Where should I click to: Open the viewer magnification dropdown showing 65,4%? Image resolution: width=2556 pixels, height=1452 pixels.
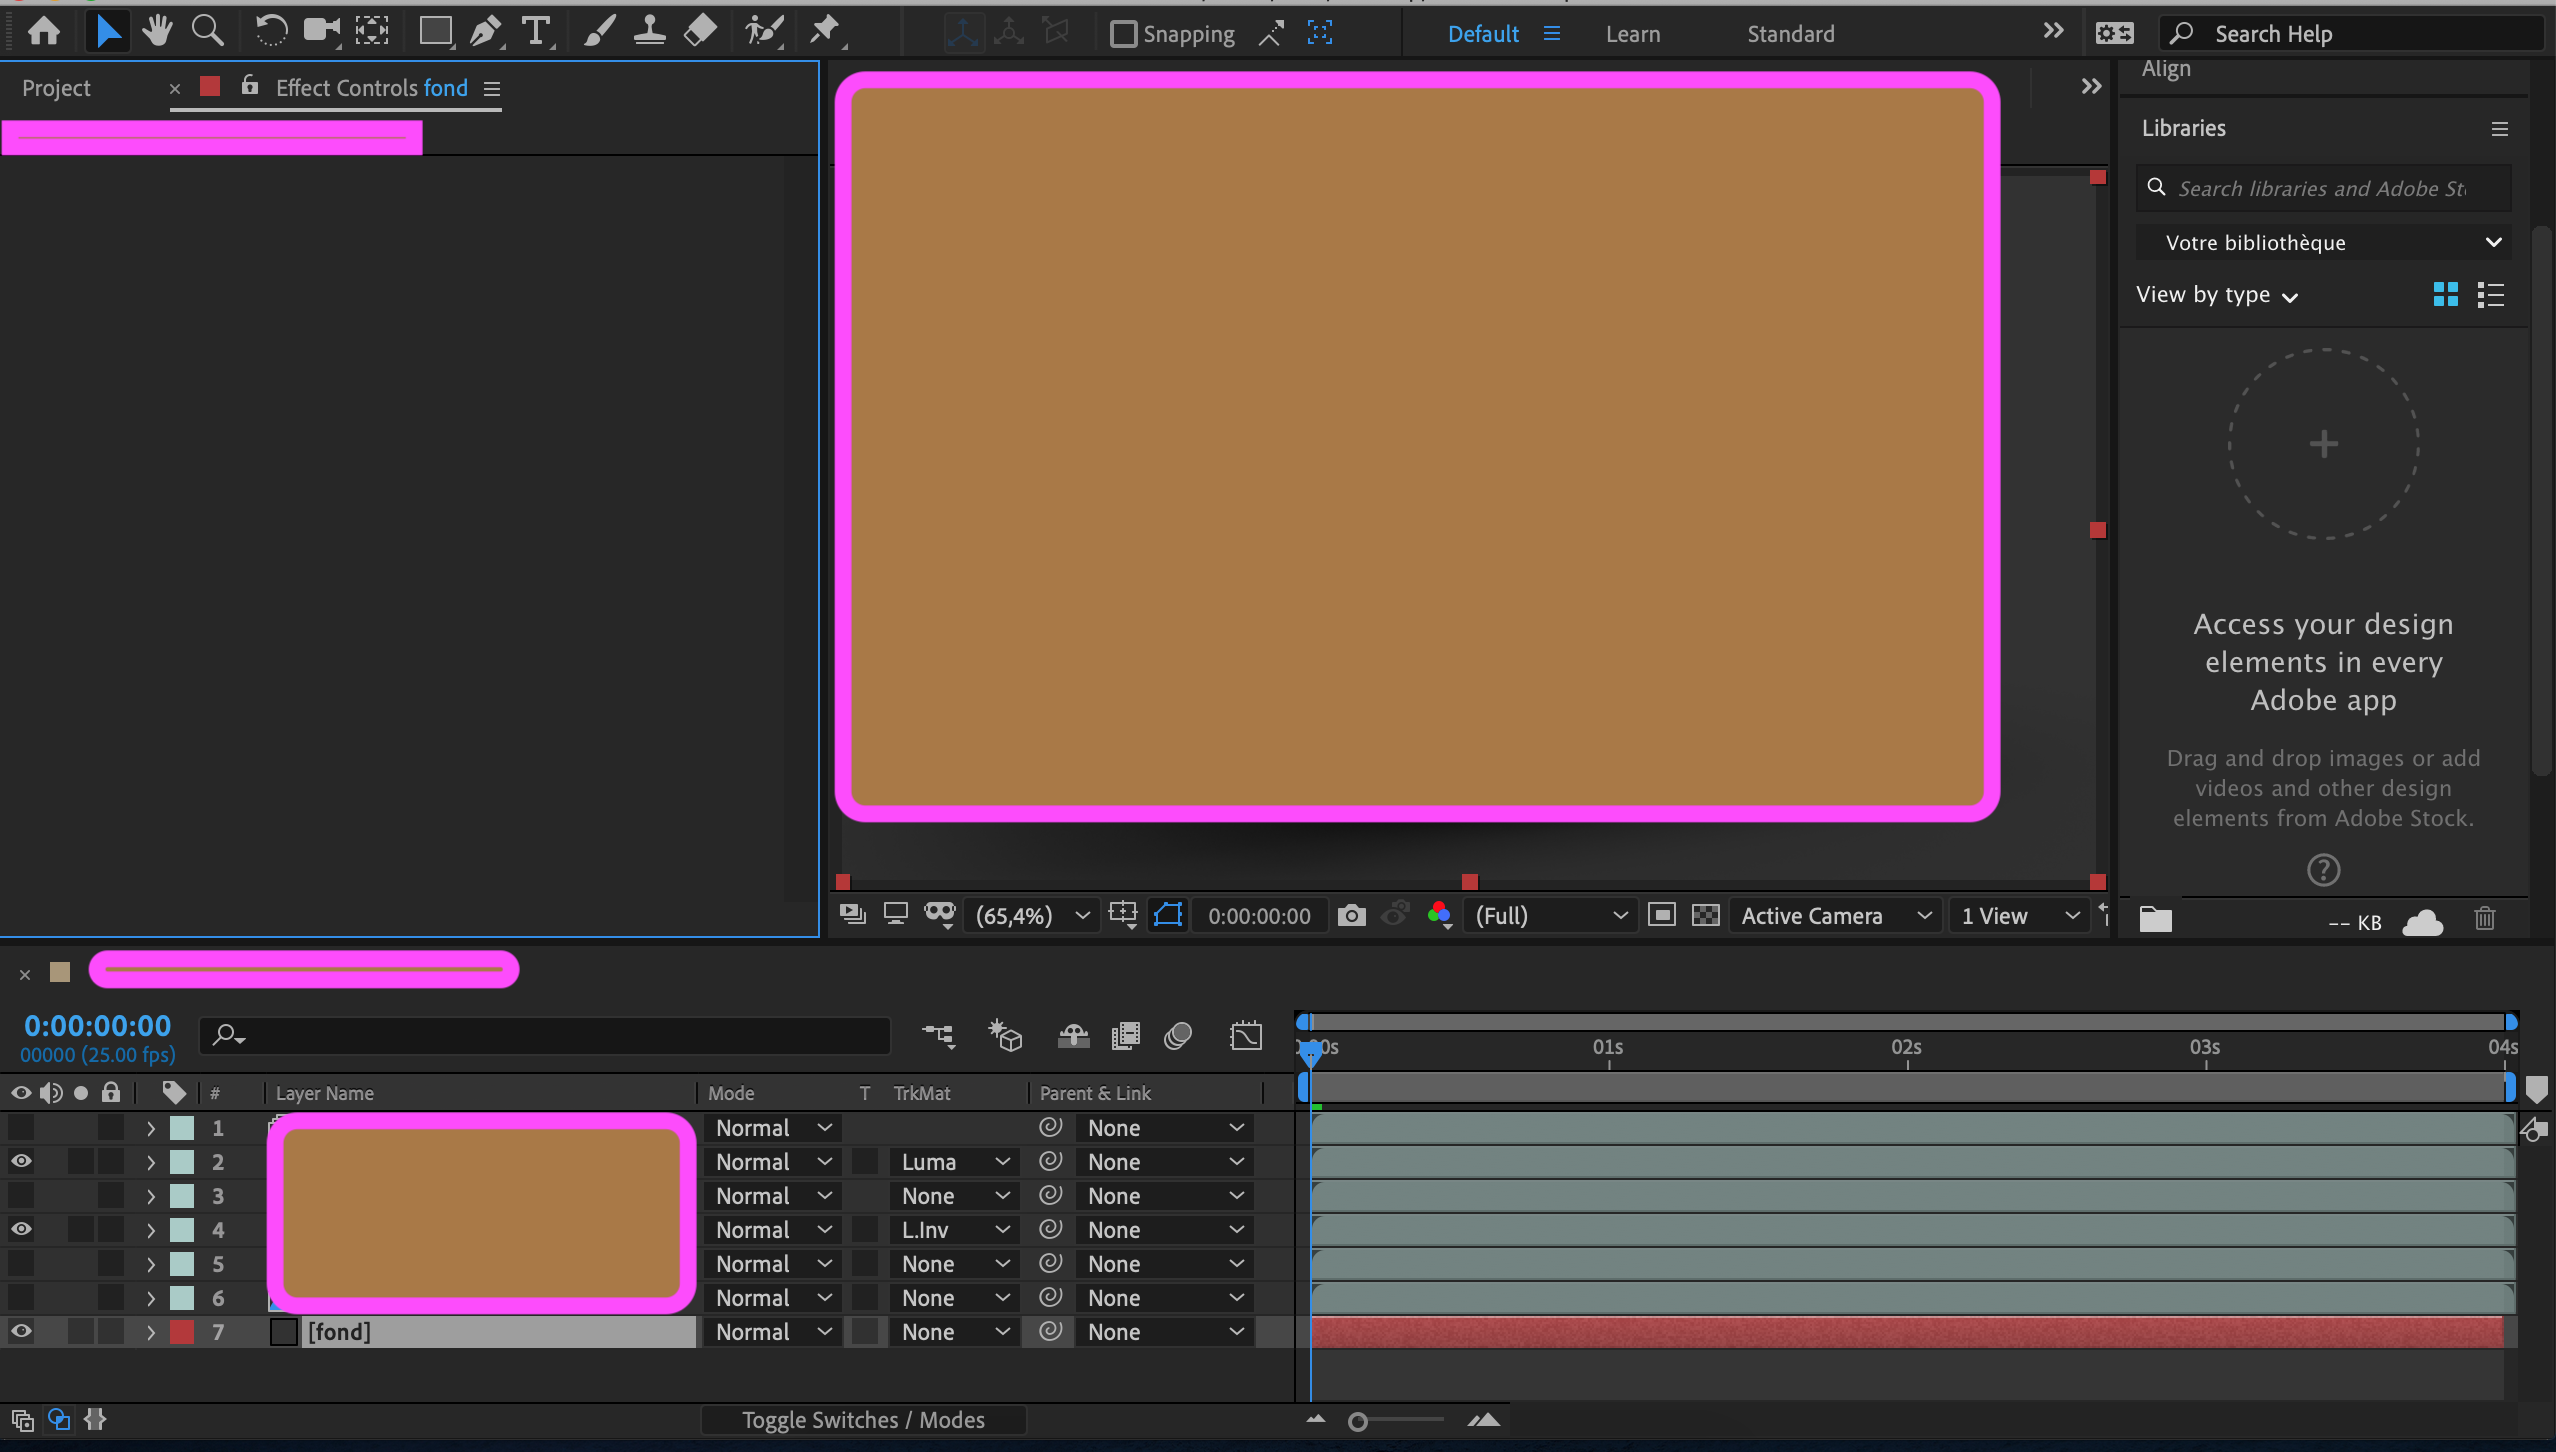click(x=1032, y=915)
